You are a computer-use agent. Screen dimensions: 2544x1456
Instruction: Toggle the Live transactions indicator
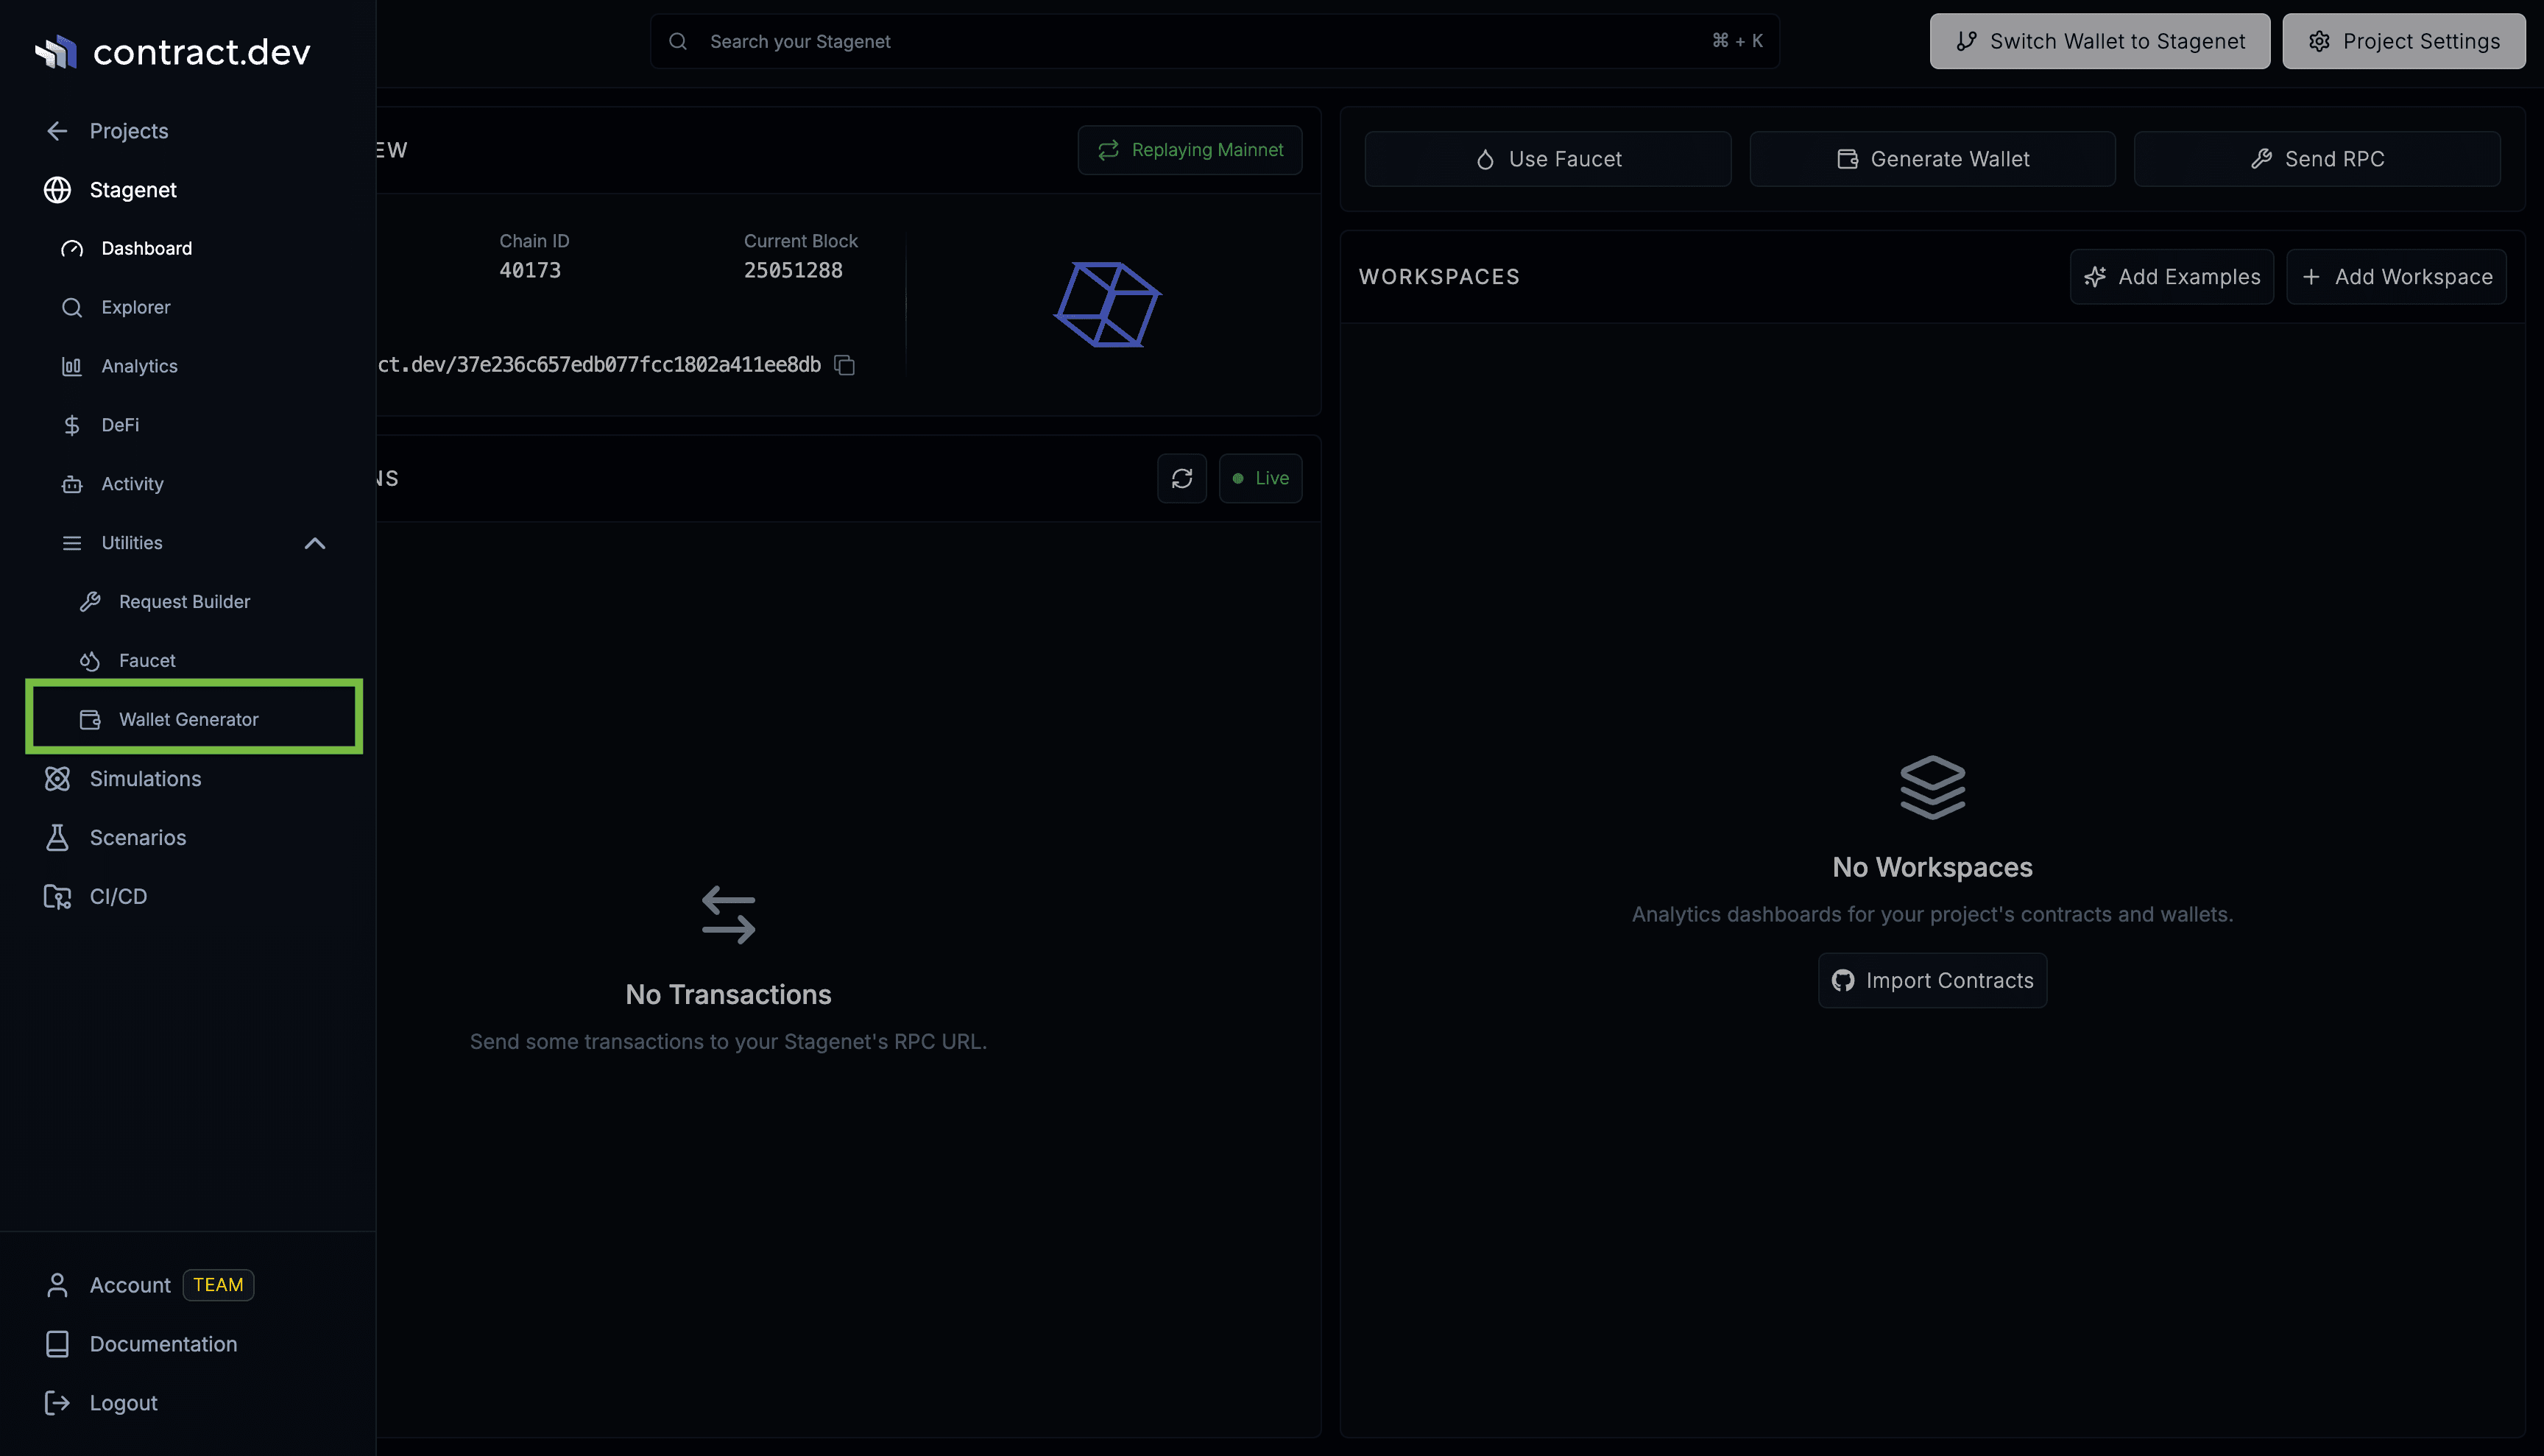click(1260, 478)
